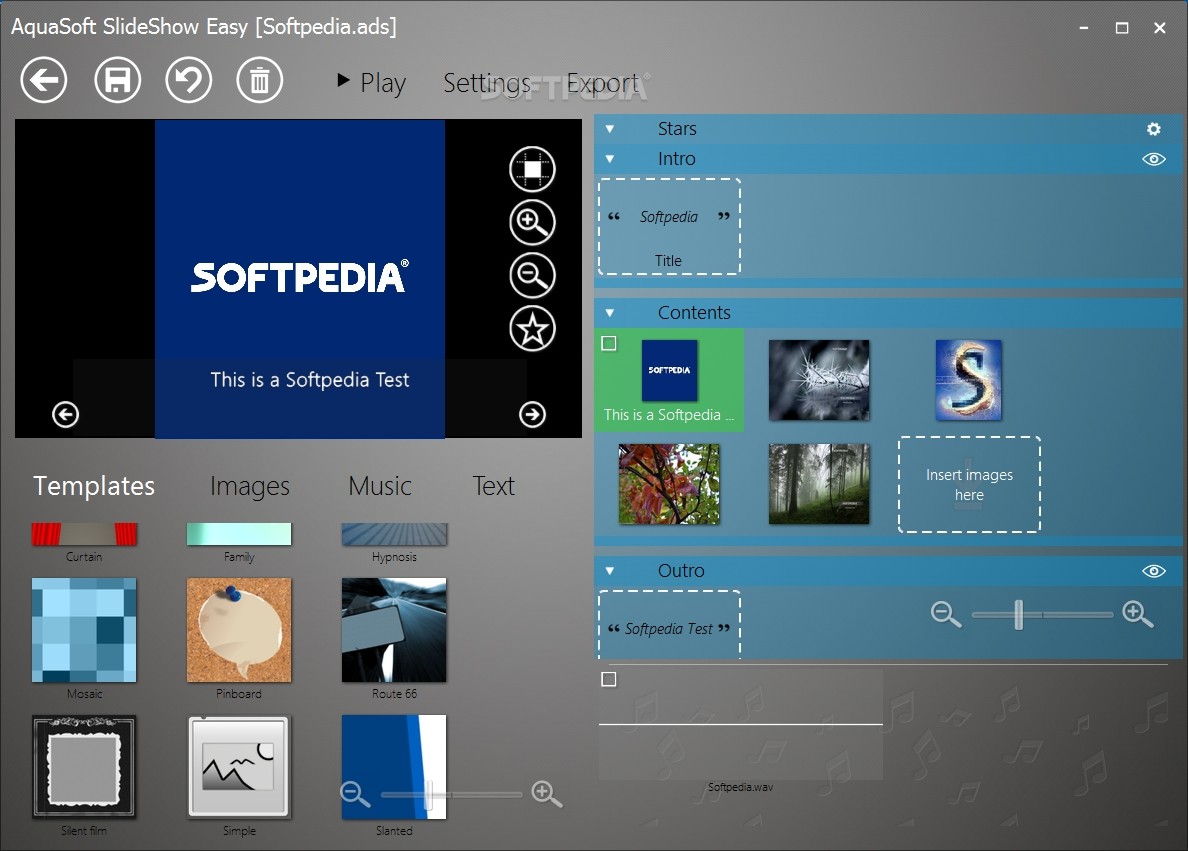Select the Silent film template
This screenshot has width=1188, height=851.
(84, 767)
